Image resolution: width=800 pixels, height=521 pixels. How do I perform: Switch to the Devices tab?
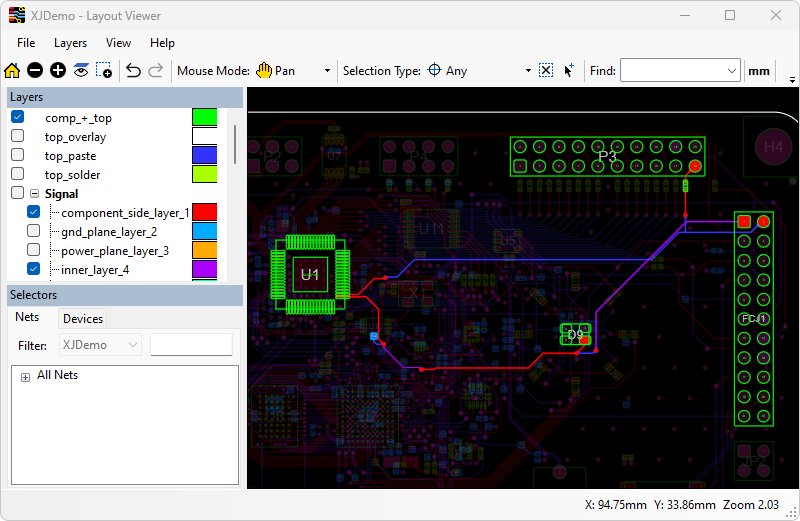click(x=83, y=319)
